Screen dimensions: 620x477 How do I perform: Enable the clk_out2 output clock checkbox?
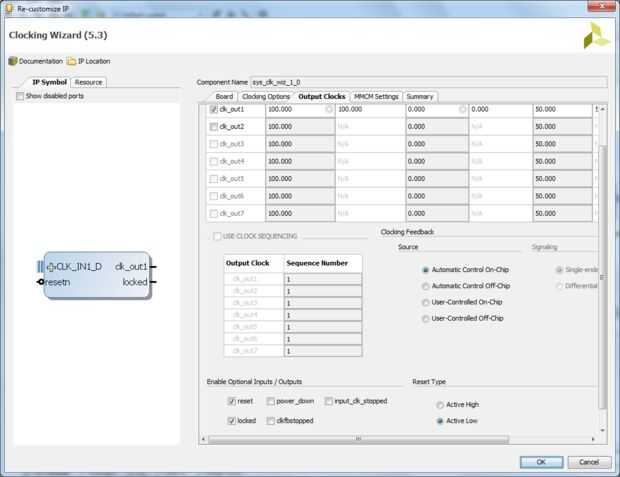pos(214,127)
